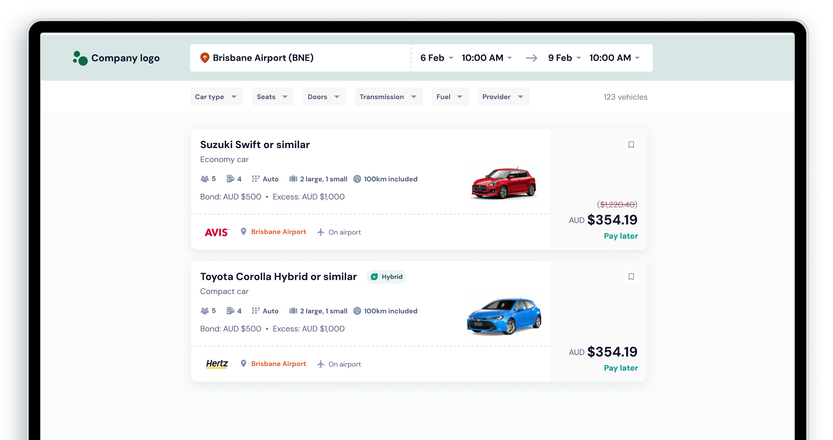833x440 pixels.
Task: Open the 6 Feb pickup date dropdown
Action: (437, 58)
